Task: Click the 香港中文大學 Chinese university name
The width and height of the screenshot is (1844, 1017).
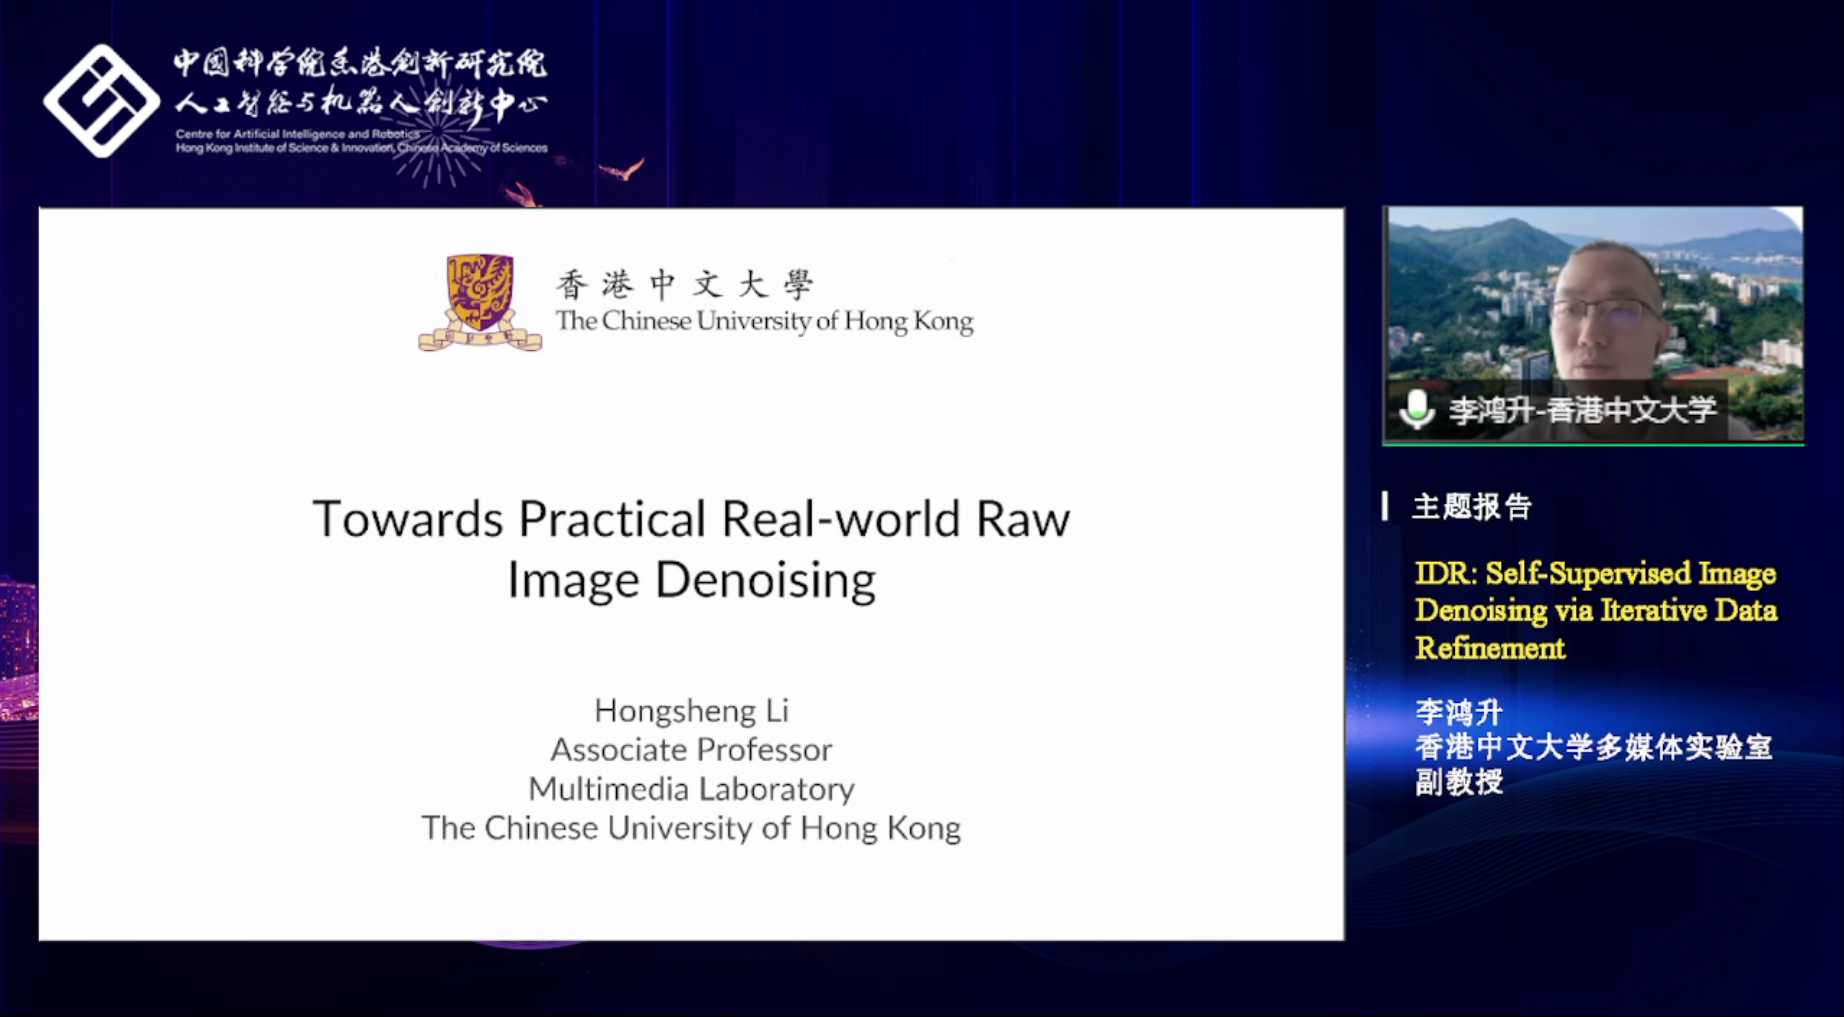Action: pos(686,285)
